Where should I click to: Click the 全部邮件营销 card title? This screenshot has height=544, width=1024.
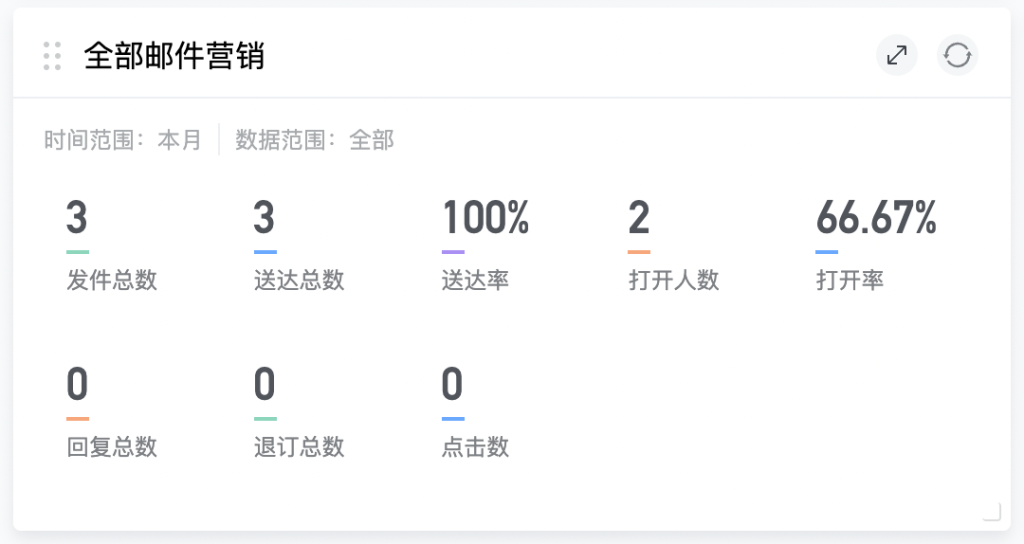click(174, 56)
